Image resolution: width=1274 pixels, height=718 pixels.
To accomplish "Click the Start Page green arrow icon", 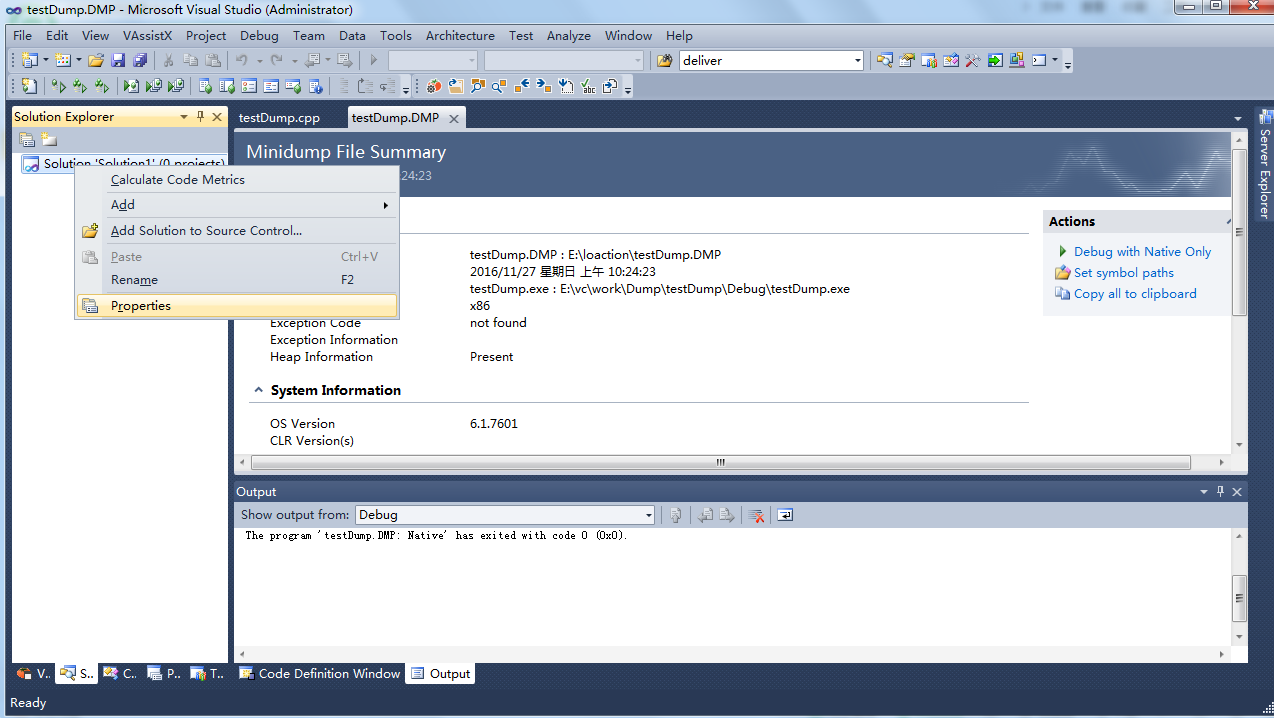I will (995, 61).
